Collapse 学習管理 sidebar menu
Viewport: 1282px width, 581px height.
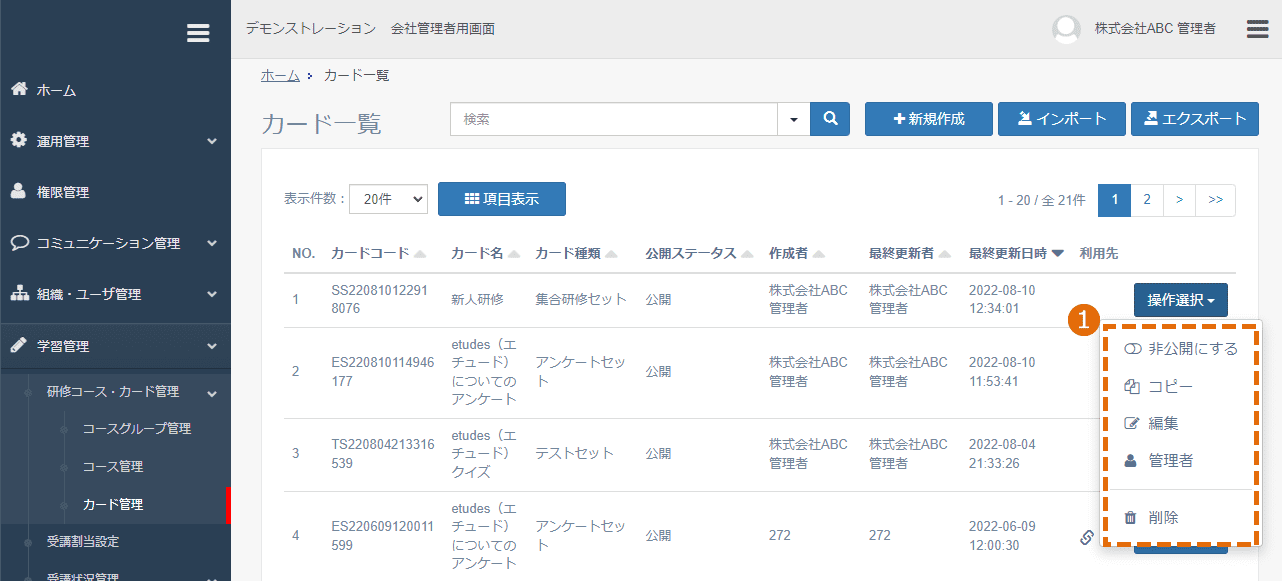115,346
